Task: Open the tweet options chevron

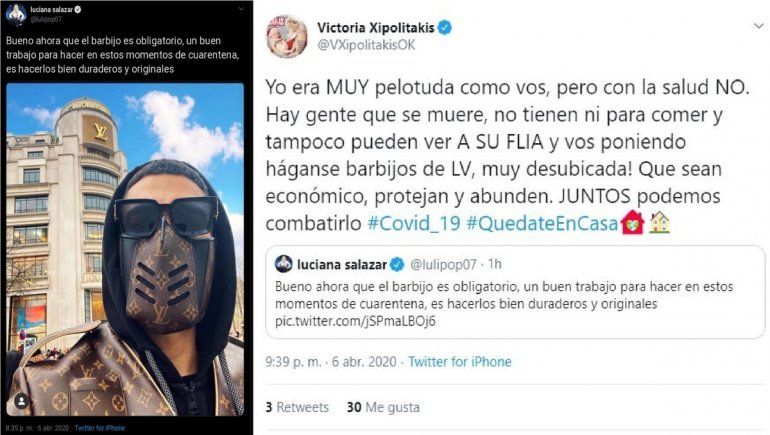Action: tap(759, 27)
